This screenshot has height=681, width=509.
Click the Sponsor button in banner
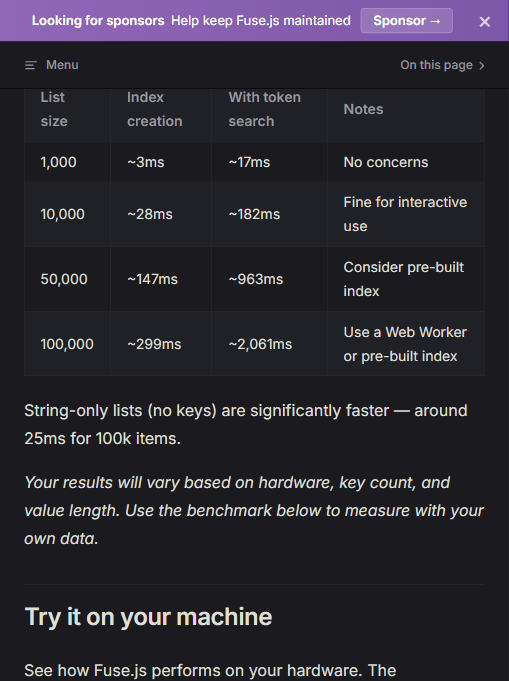pyautogui.click(x=407, y=20)
